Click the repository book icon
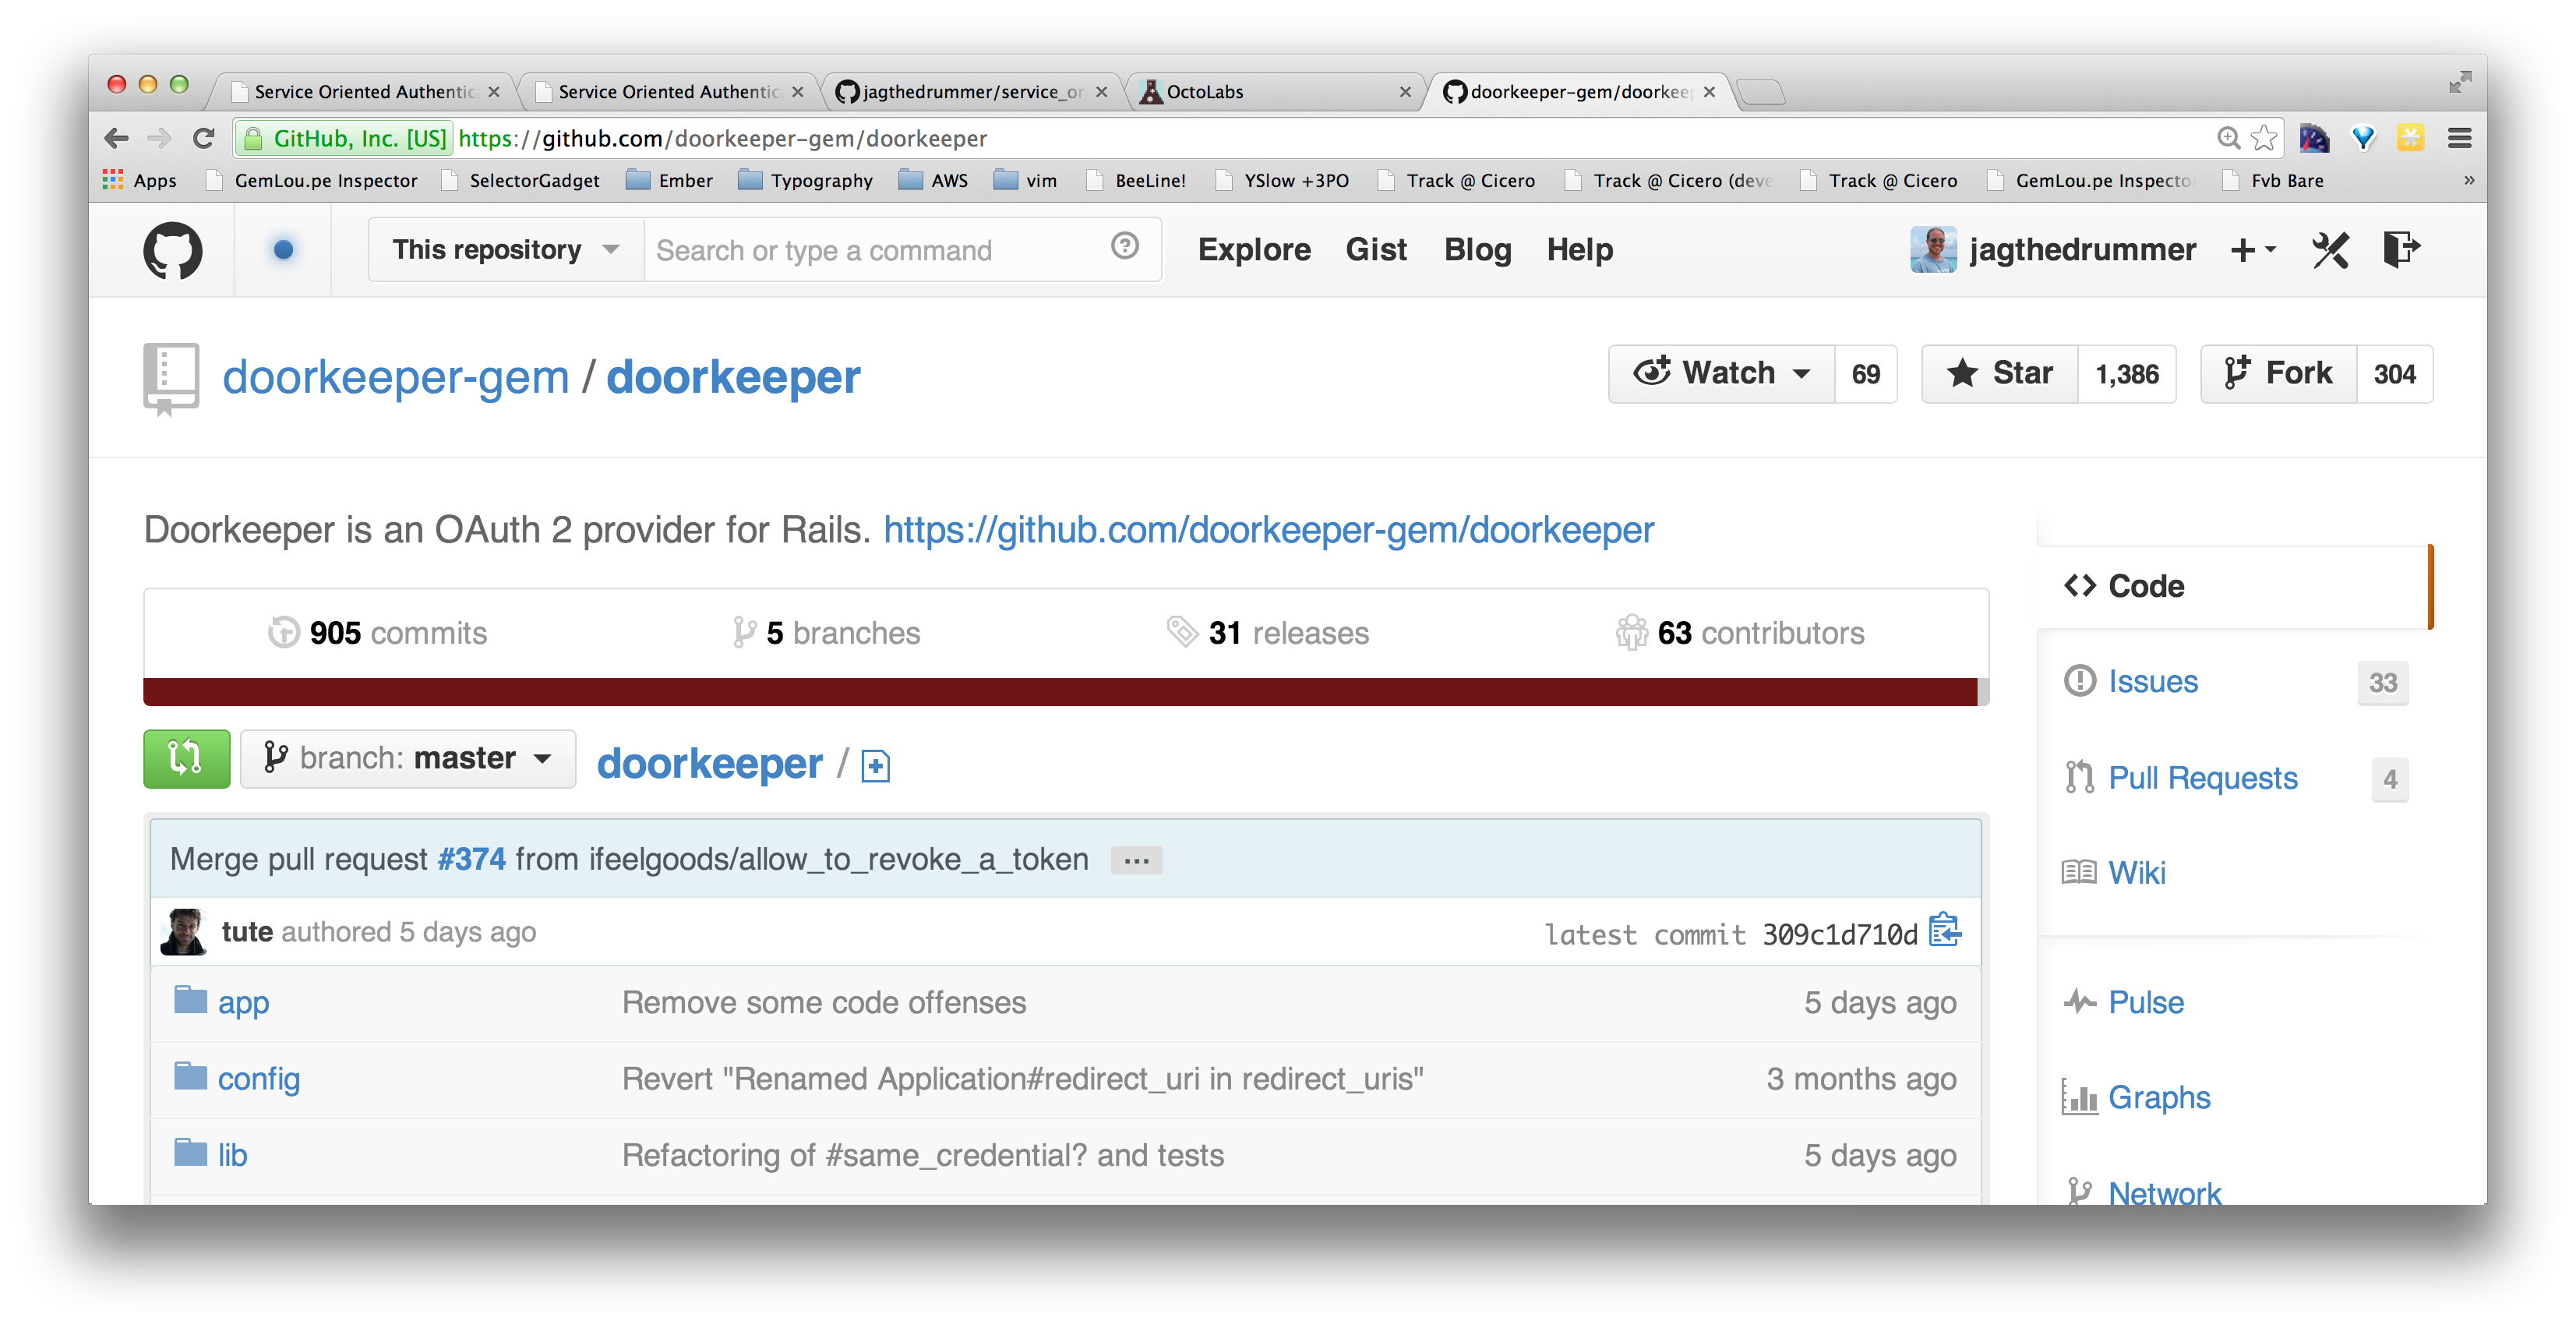 click(171, 379)
